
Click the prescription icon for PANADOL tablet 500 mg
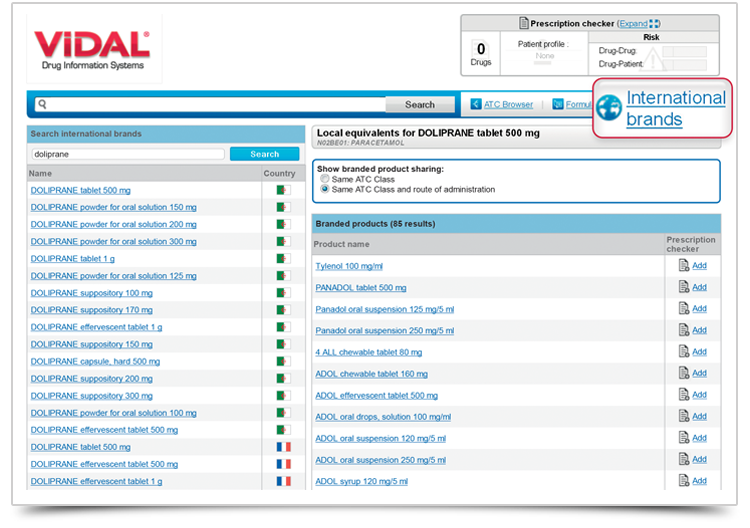pyautogui.click(x=684, y=286)
